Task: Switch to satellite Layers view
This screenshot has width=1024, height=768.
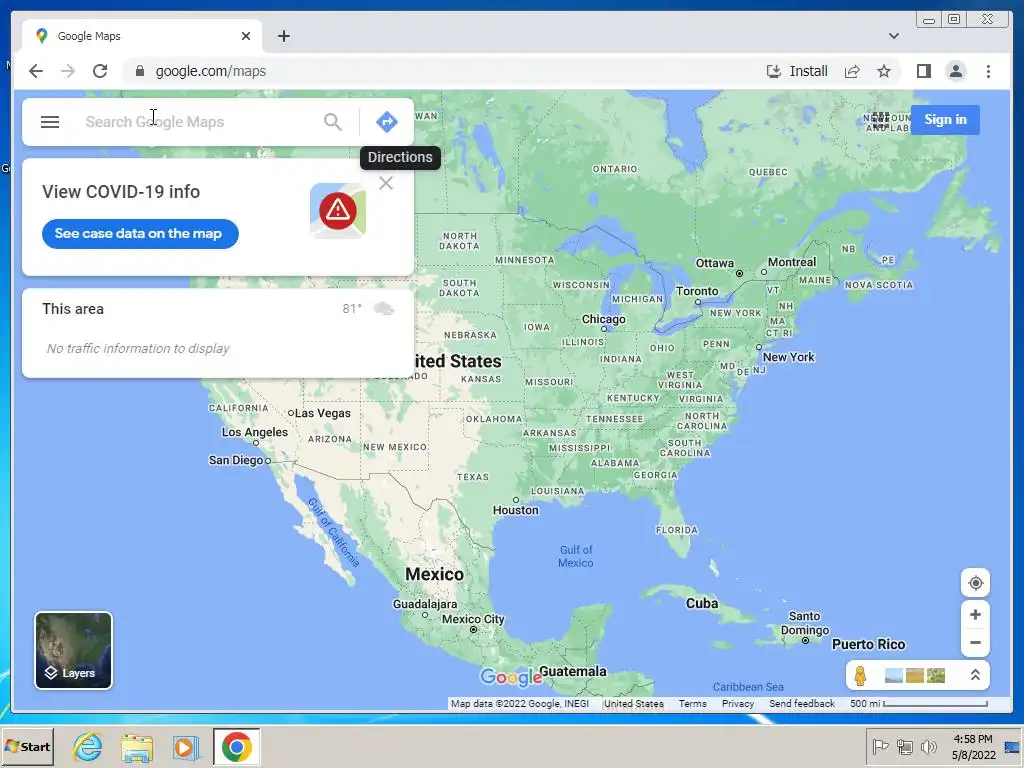Action: (x=73, y=650)
